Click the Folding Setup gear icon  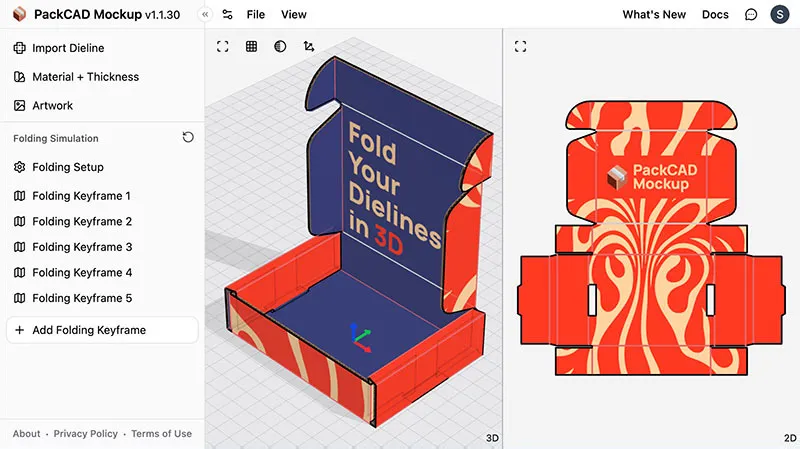19,167
